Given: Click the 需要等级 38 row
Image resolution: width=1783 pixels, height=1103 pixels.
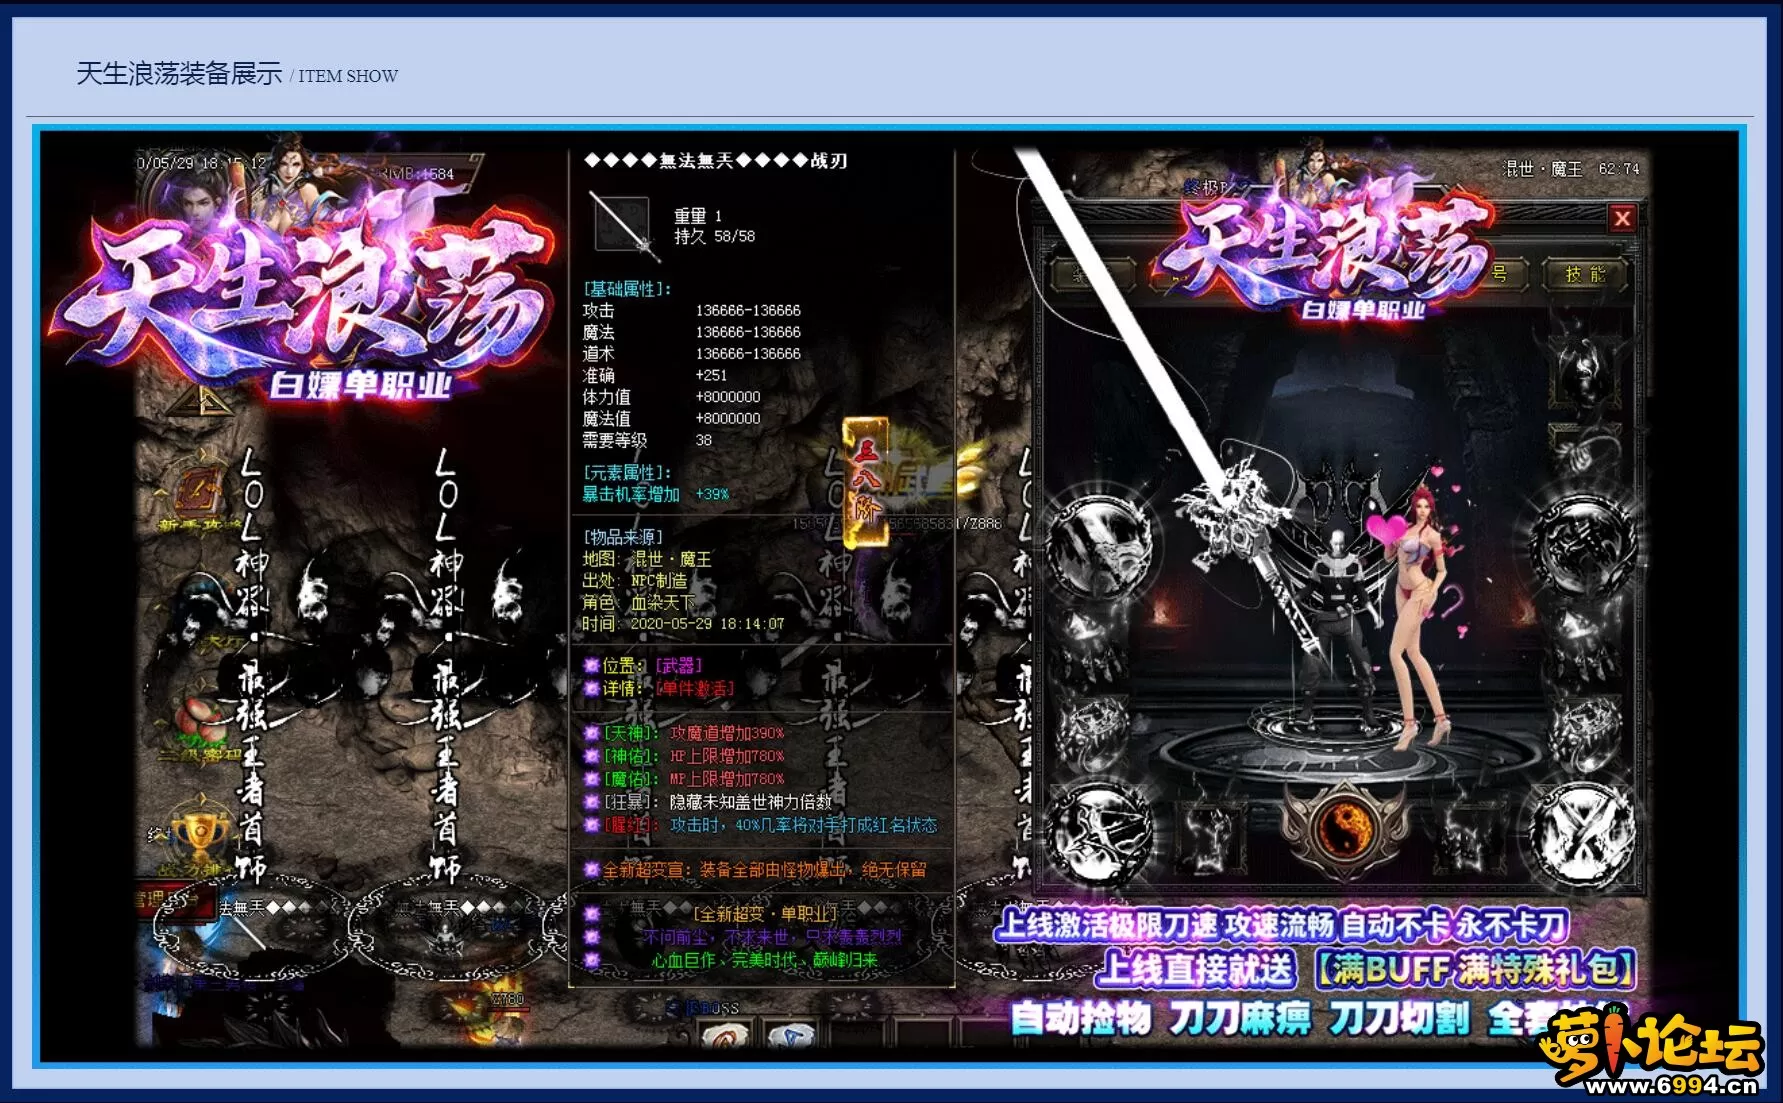Looking at the screenshot, I should [x=647, y=440].
